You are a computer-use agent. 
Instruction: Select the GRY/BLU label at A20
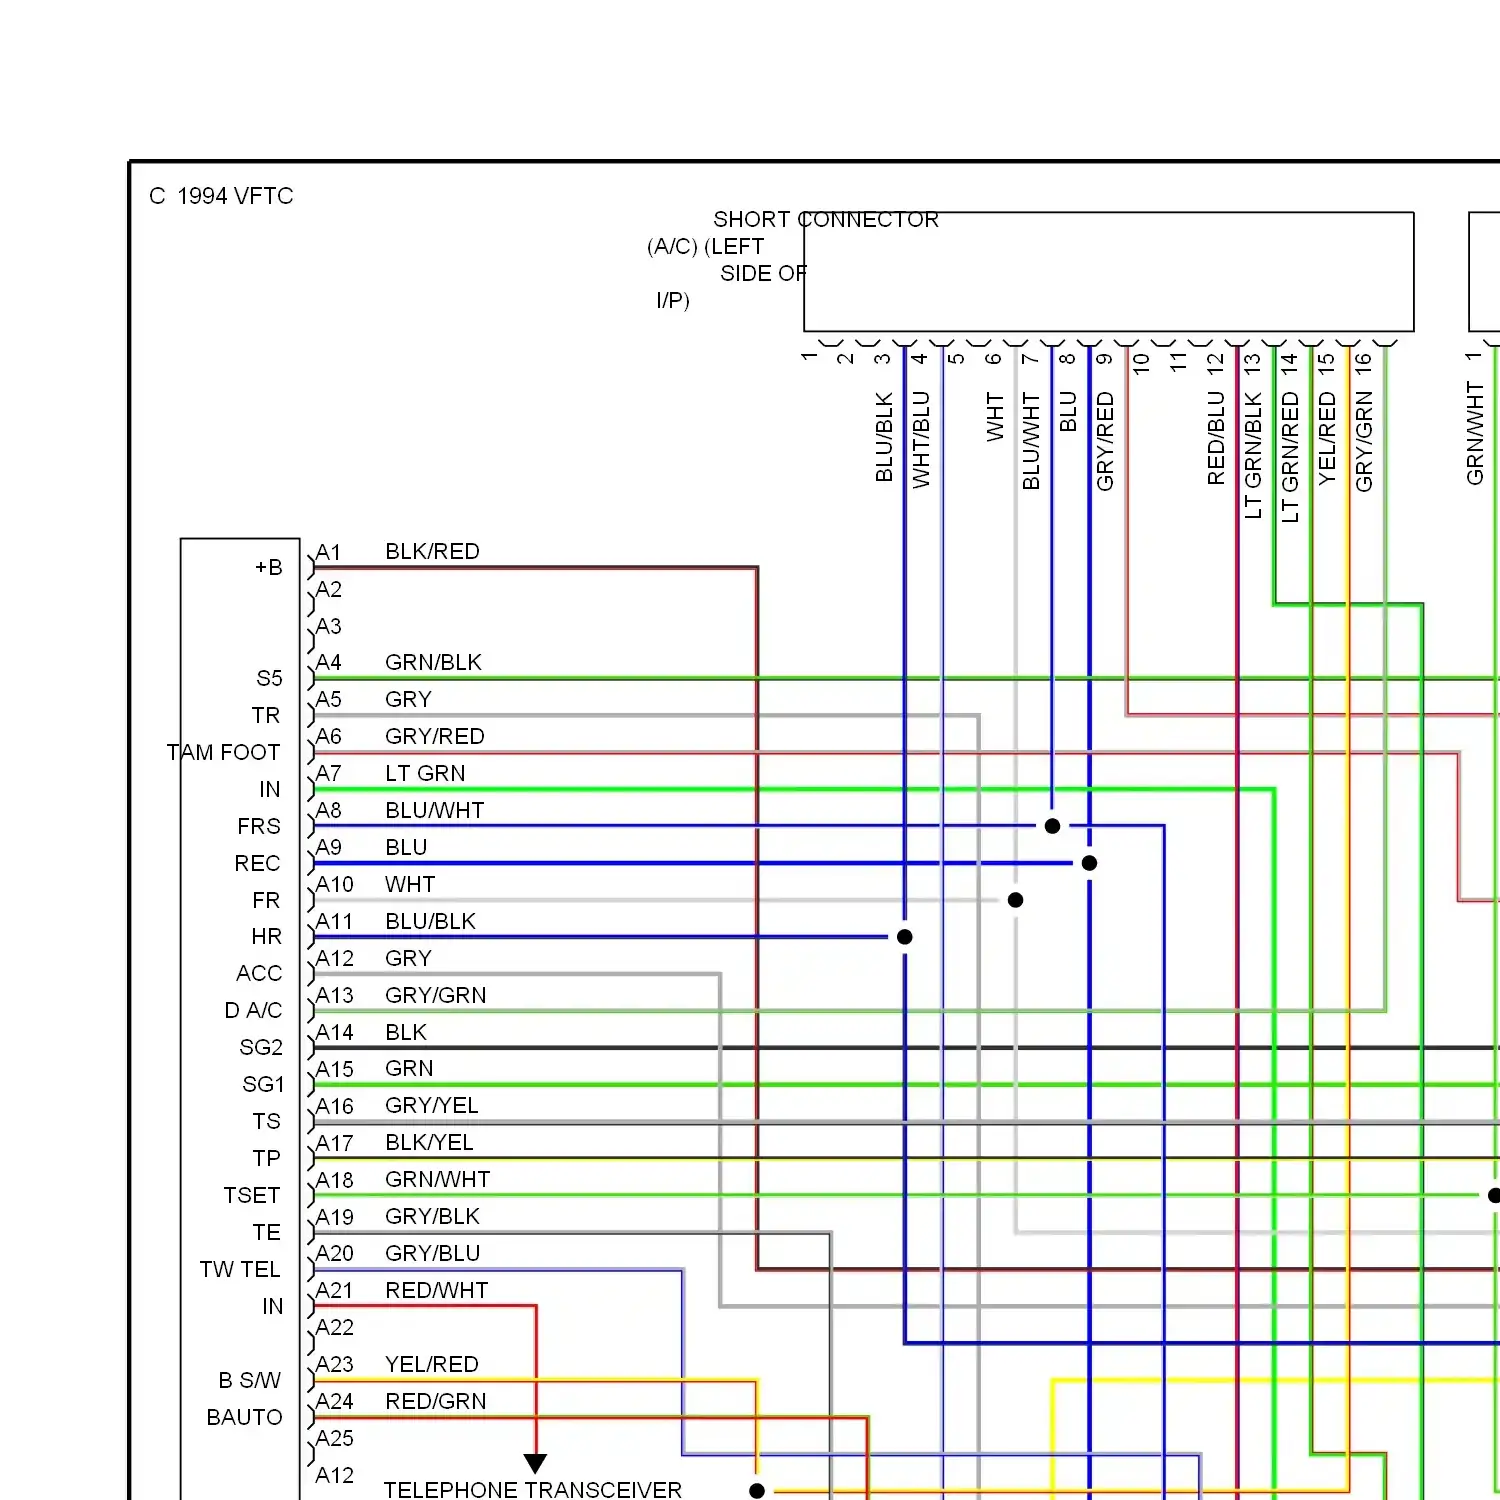point(432,1254)
